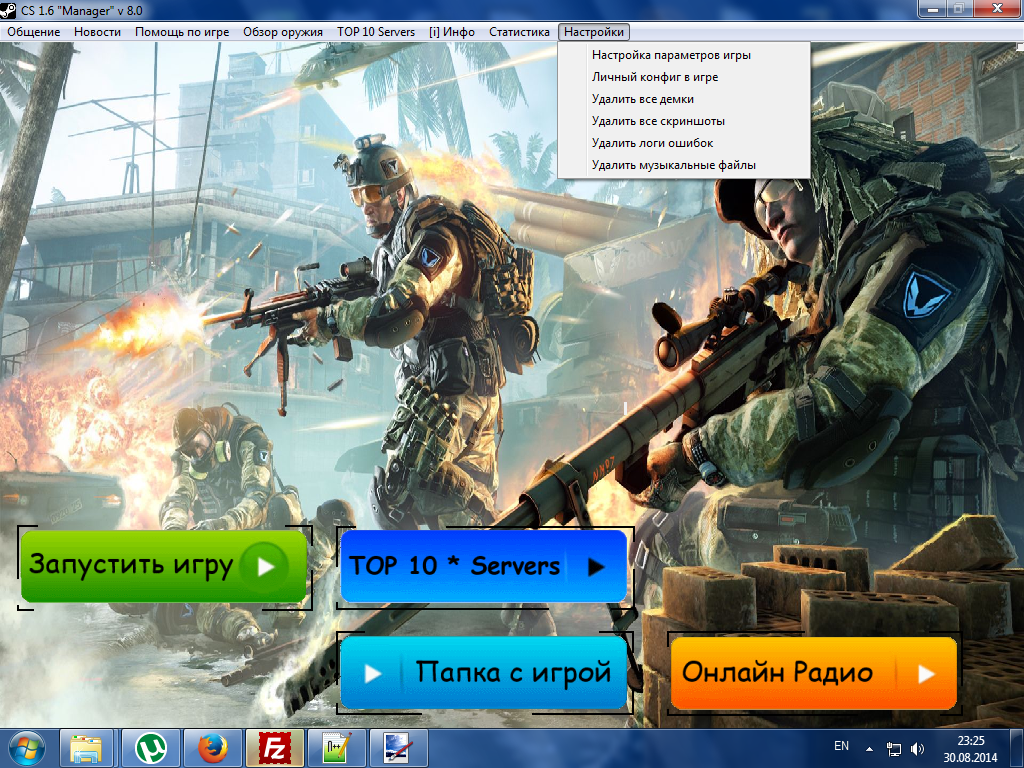Image resolution: width=1024 pixels, height=768 pixels.
Task: Open the Новости menu
Action: tap(97, 32)
